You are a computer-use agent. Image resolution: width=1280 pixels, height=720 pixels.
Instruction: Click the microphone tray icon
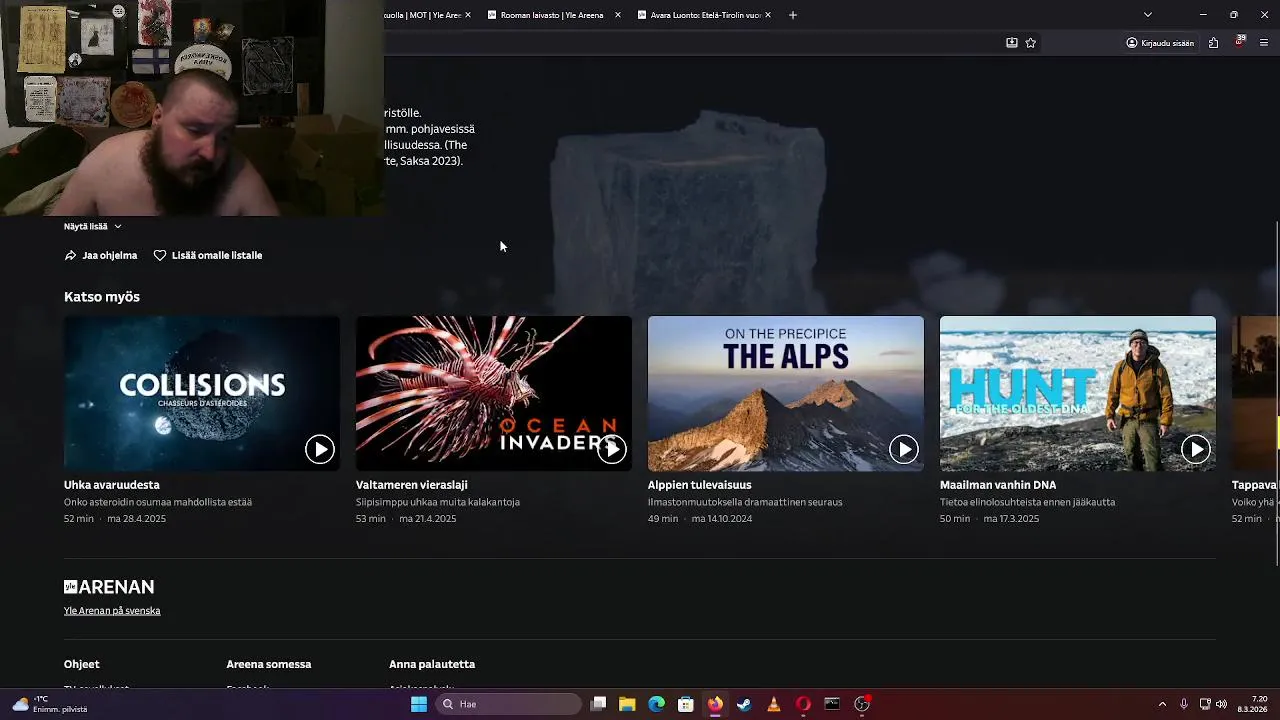[1184, 704]
